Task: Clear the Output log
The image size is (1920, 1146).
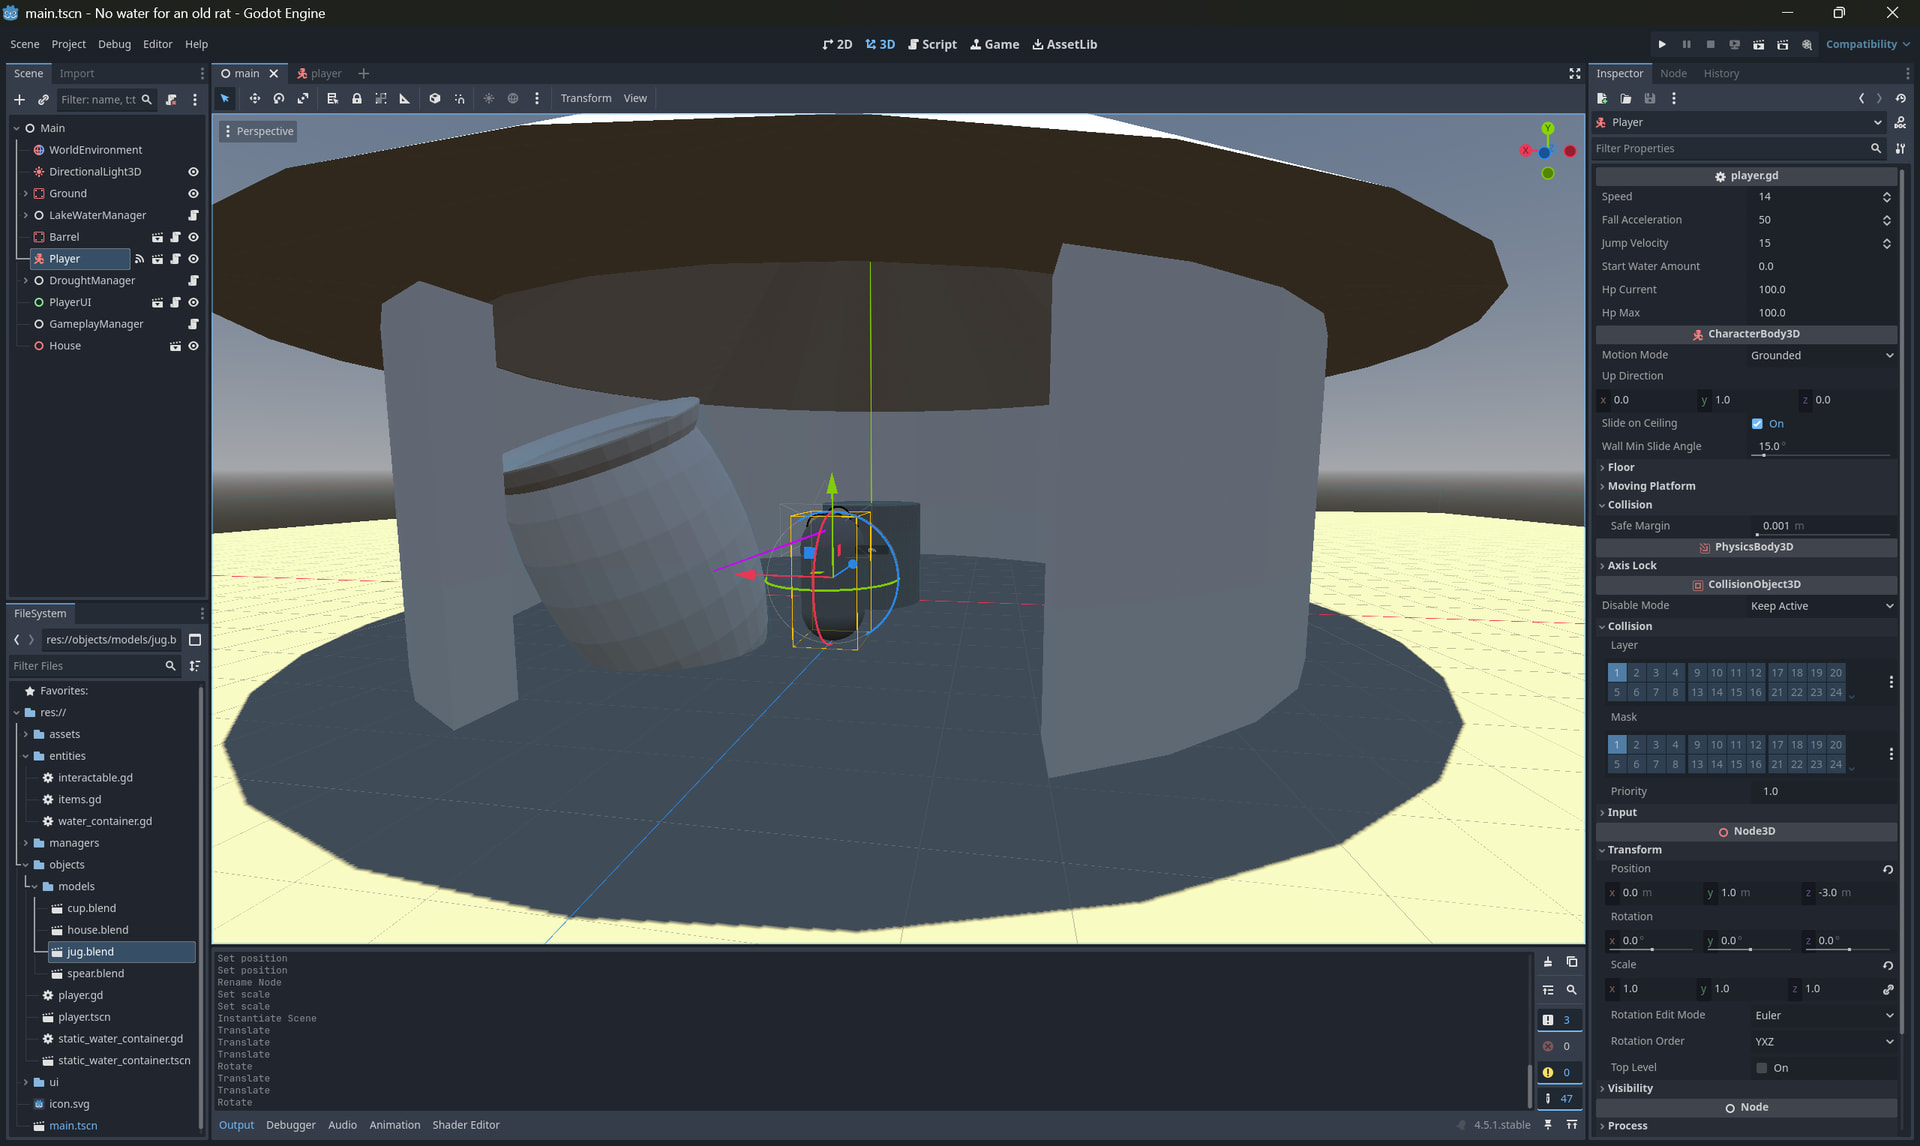Action: click(x=1548, y=962)
